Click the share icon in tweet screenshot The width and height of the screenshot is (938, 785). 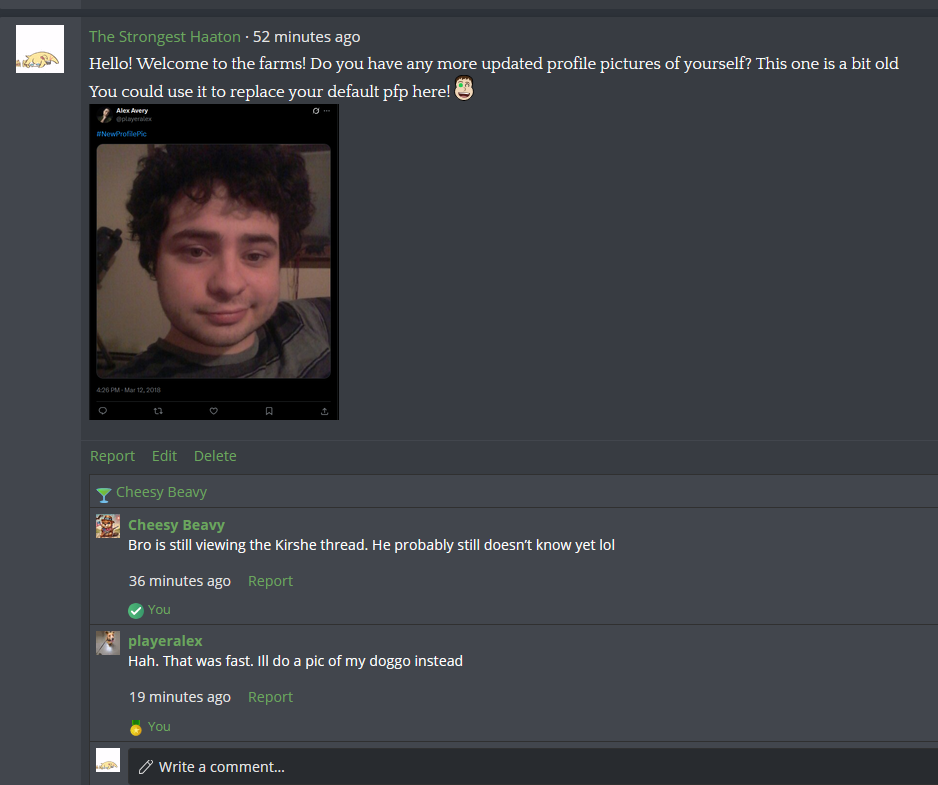coord(324,411)
